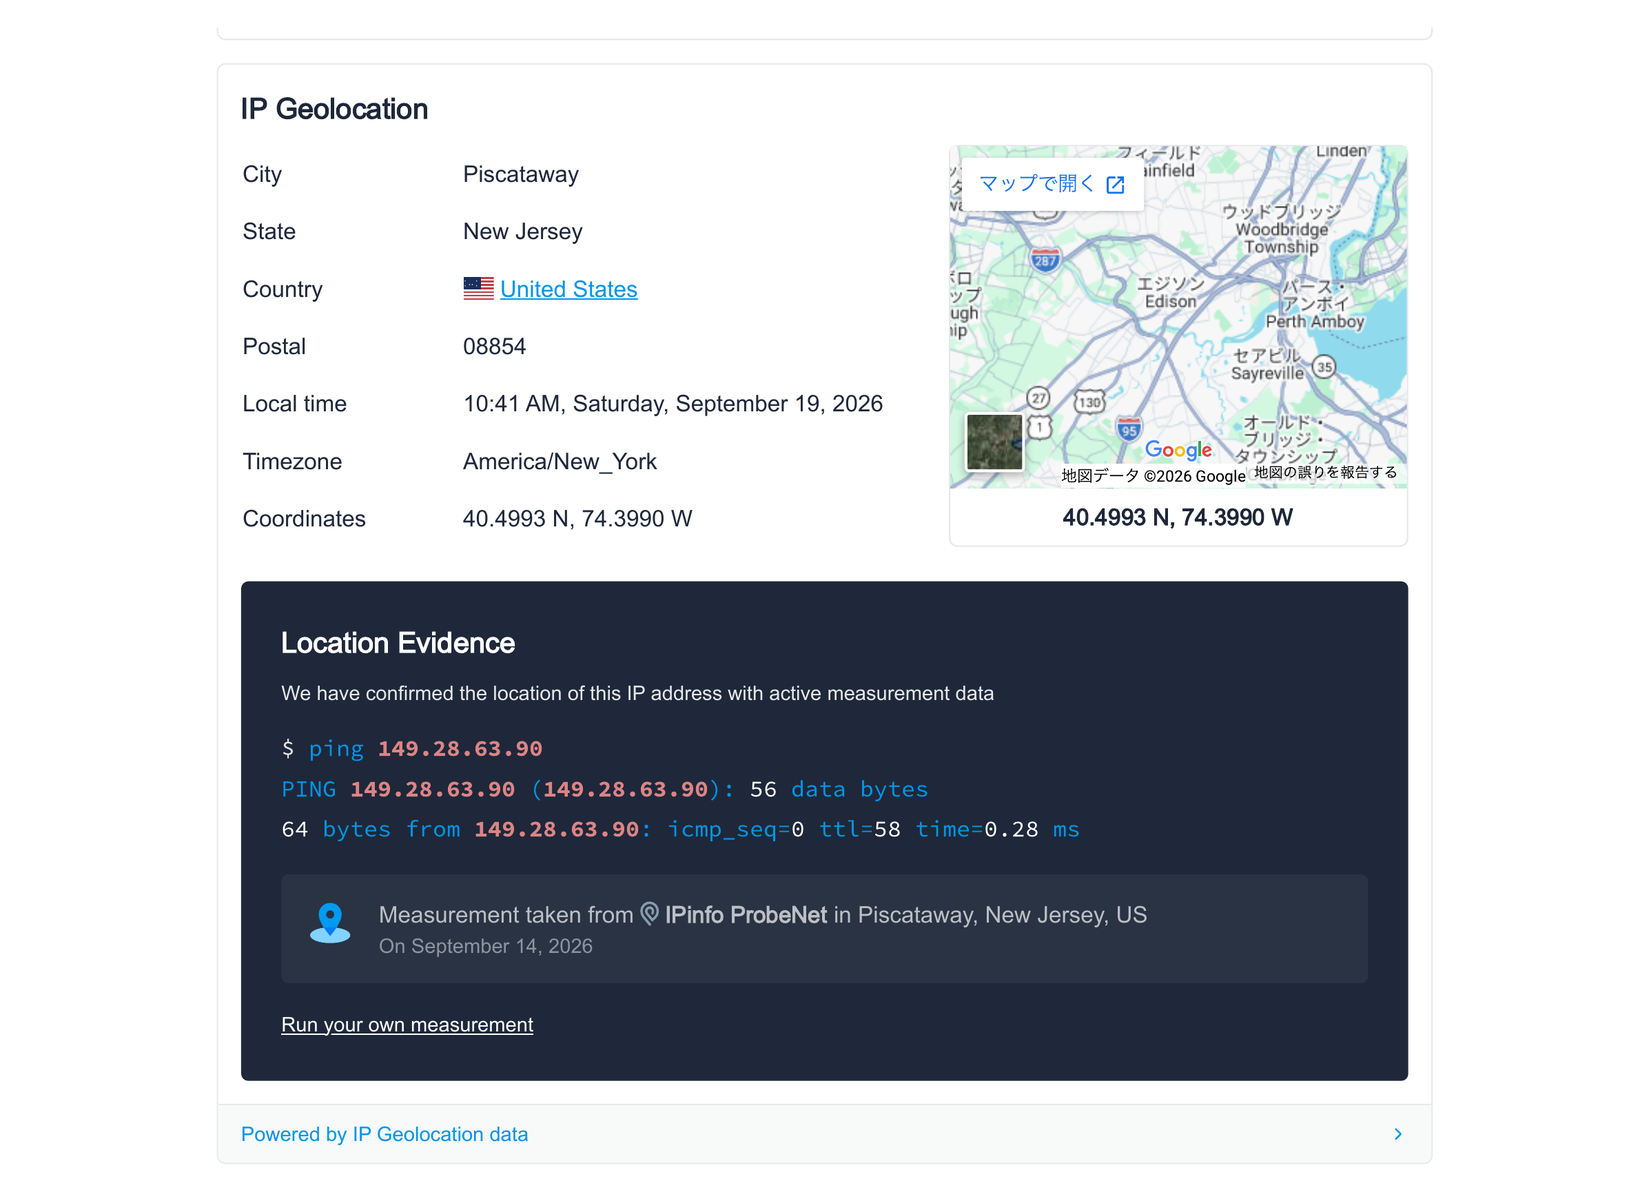The height and width of the screenshot is (1192, 1640).
Task: Click the Route 35 marker on map
Action: (x=1325, y=367)
